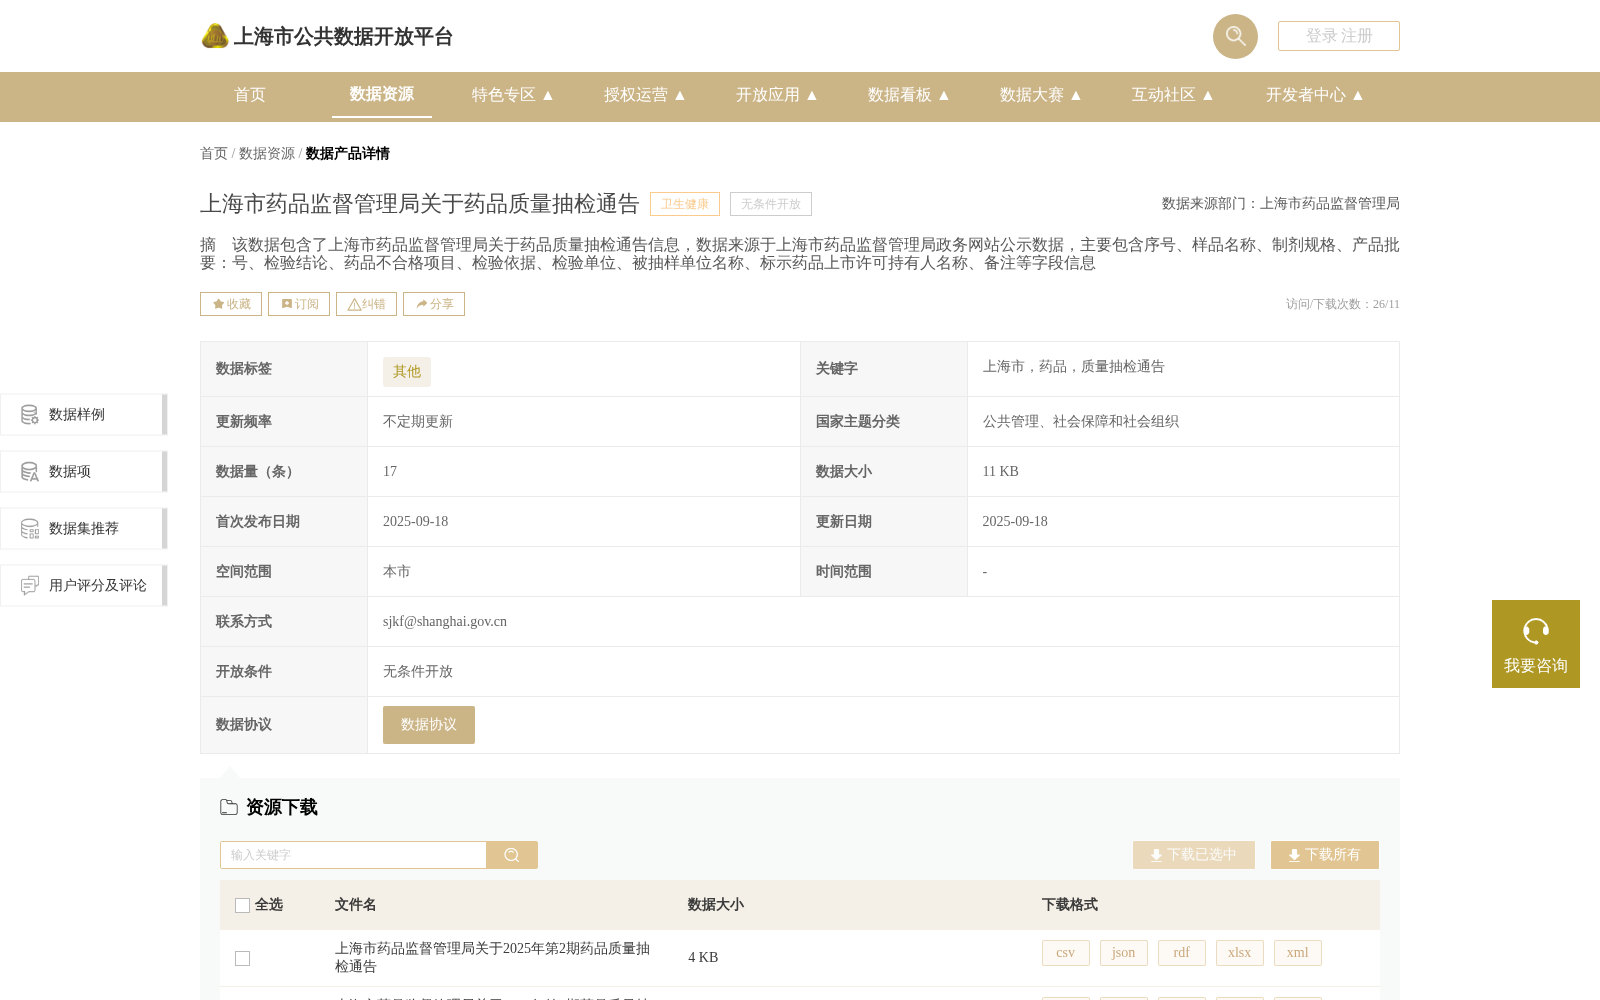The image size is (1600, 1000).
Task: Expand the 开发者中心 menu
Action: pos(1315,95)
